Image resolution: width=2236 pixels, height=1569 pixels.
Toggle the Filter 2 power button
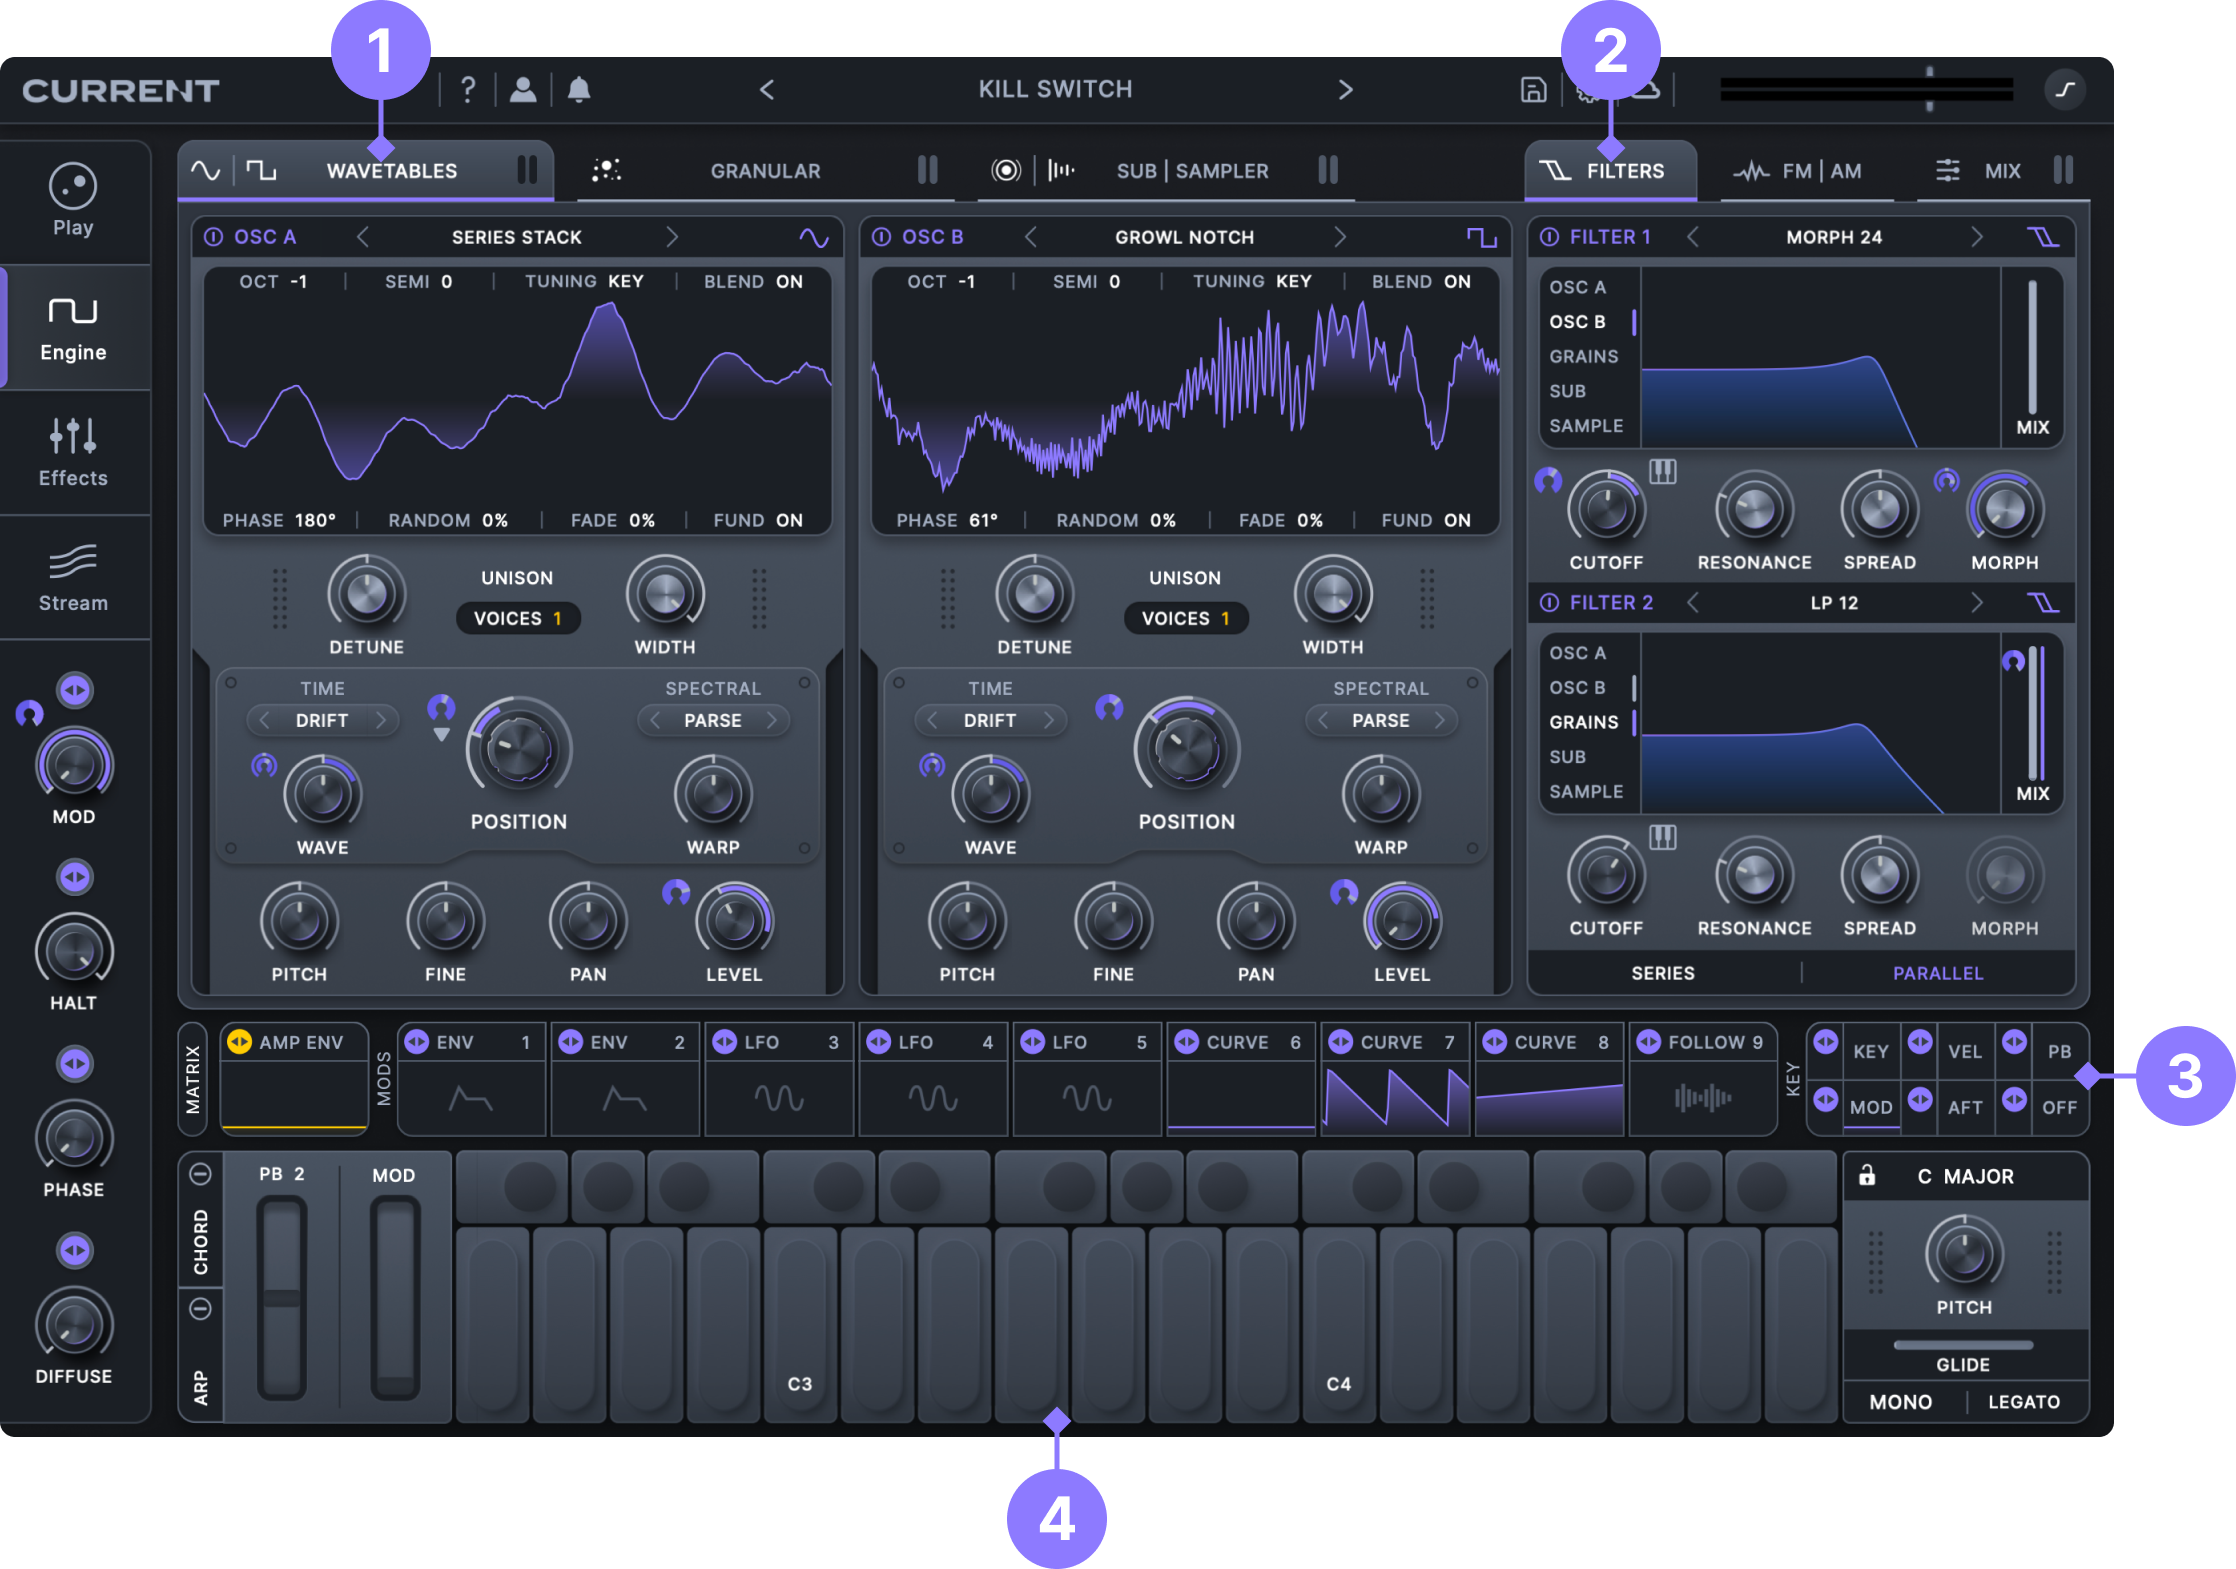point(1549,602)
